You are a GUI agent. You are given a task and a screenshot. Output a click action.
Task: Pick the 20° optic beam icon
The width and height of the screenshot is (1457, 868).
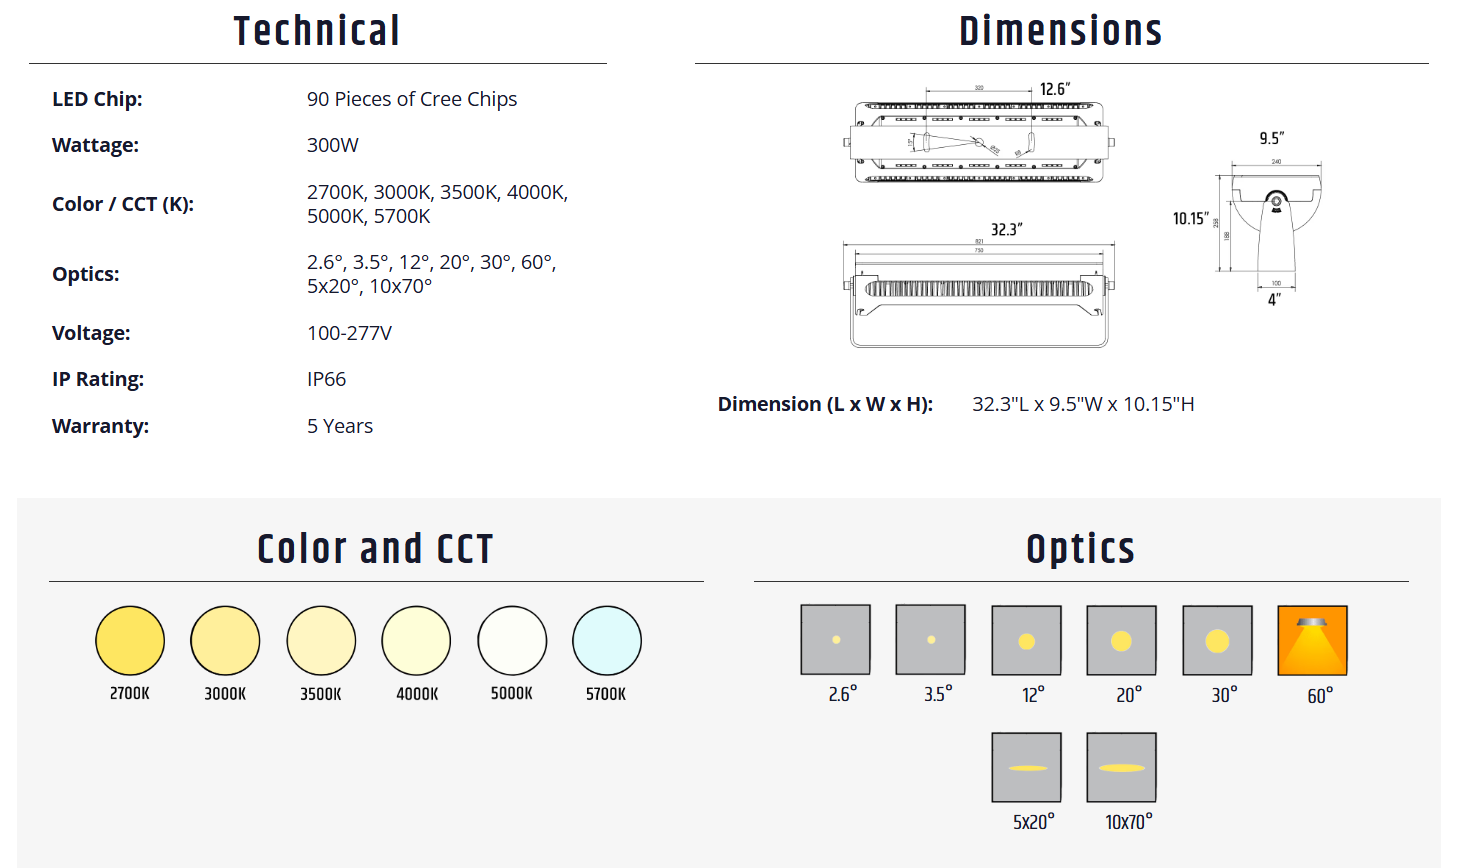(1121, 640)
